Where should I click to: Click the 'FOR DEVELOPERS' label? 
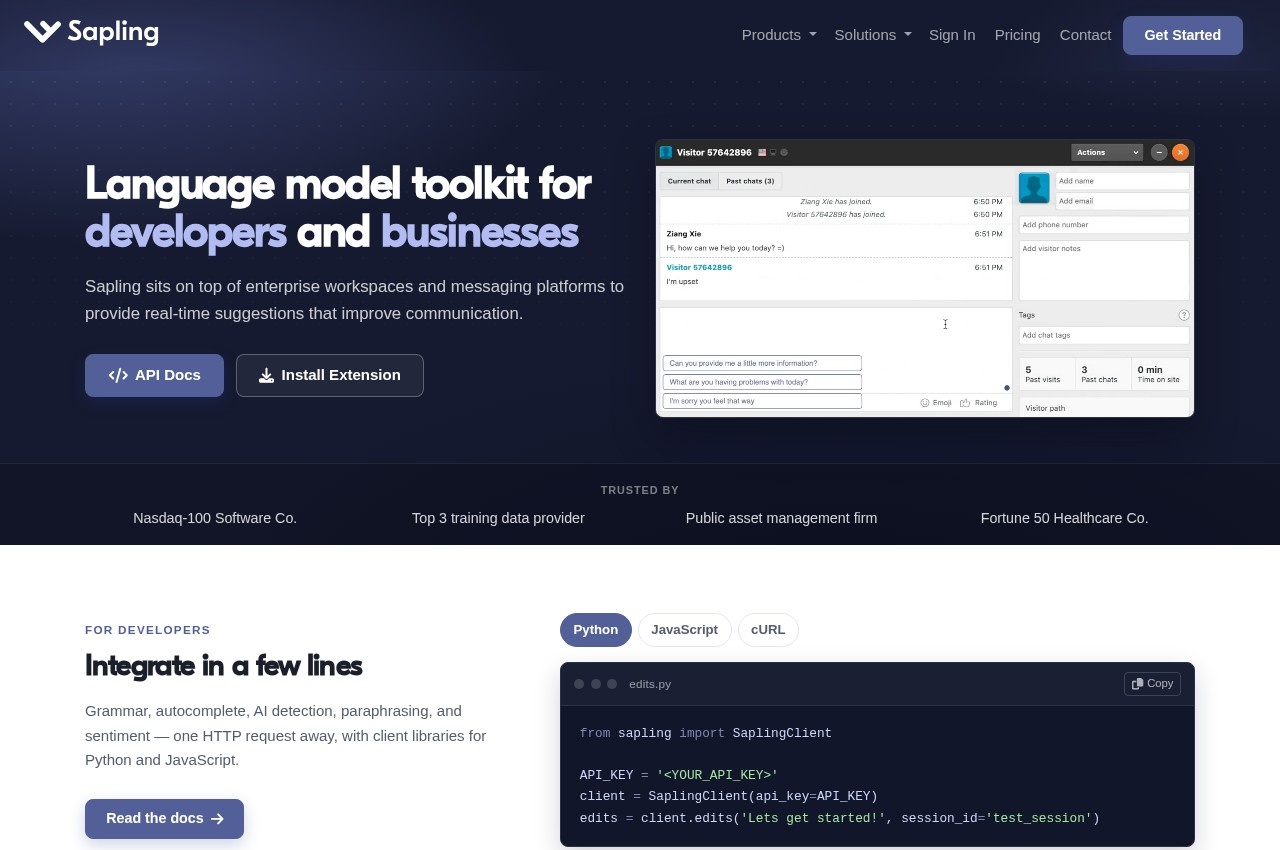tap(148, 630)
